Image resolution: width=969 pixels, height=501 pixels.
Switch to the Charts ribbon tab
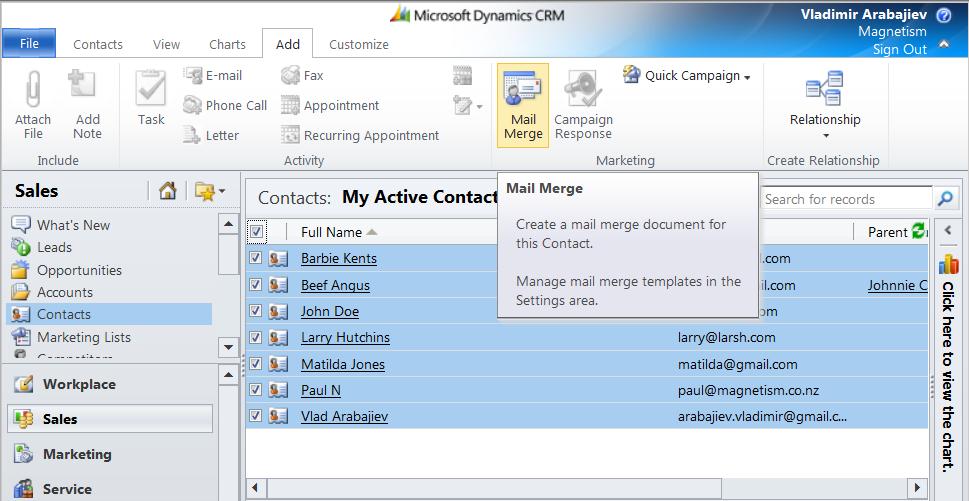pos(227,44)
